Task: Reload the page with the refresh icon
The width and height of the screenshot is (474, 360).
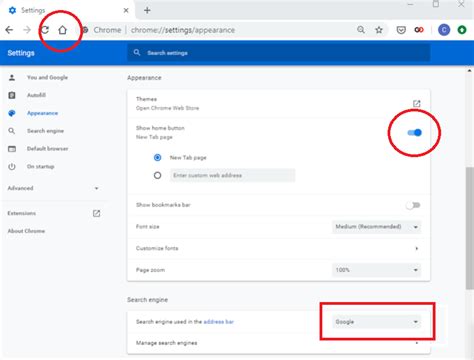Action: [x=45, y=30]
